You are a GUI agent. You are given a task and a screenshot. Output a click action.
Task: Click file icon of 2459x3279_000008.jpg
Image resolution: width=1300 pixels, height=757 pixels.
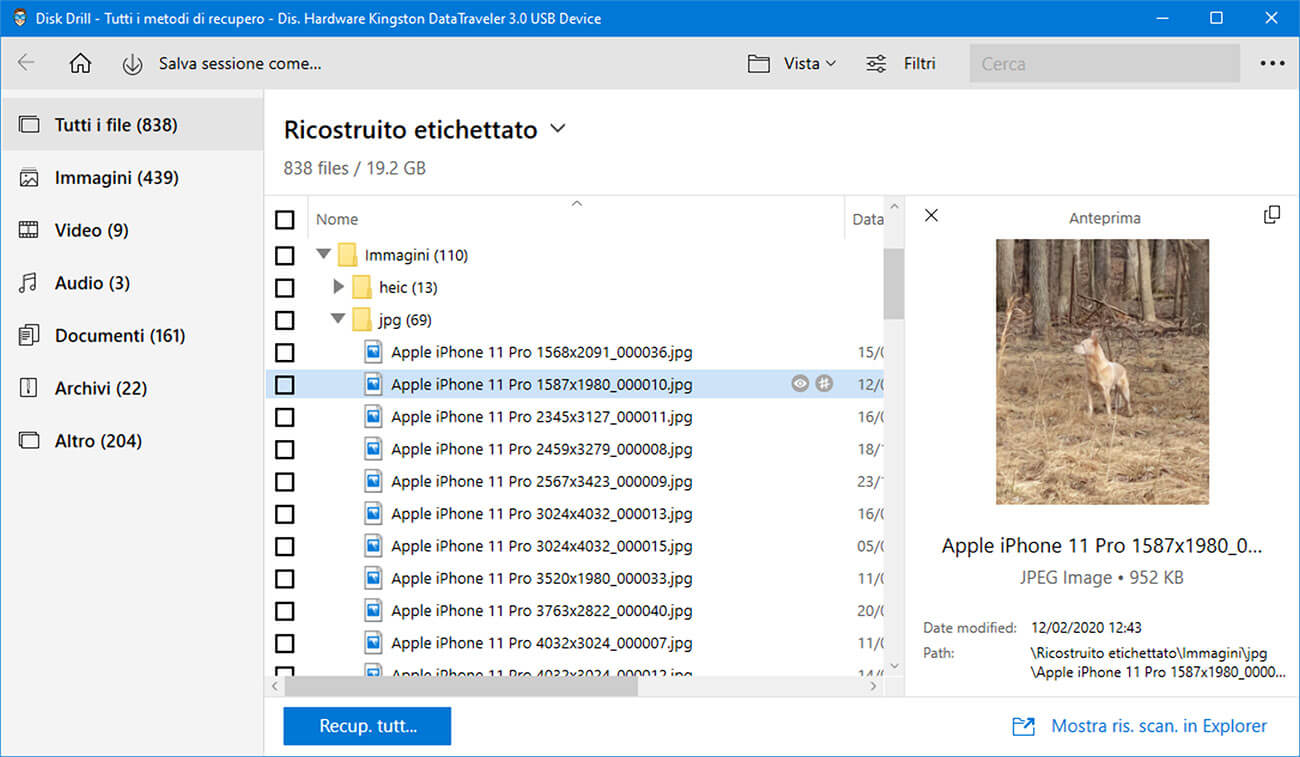(374, 449)
